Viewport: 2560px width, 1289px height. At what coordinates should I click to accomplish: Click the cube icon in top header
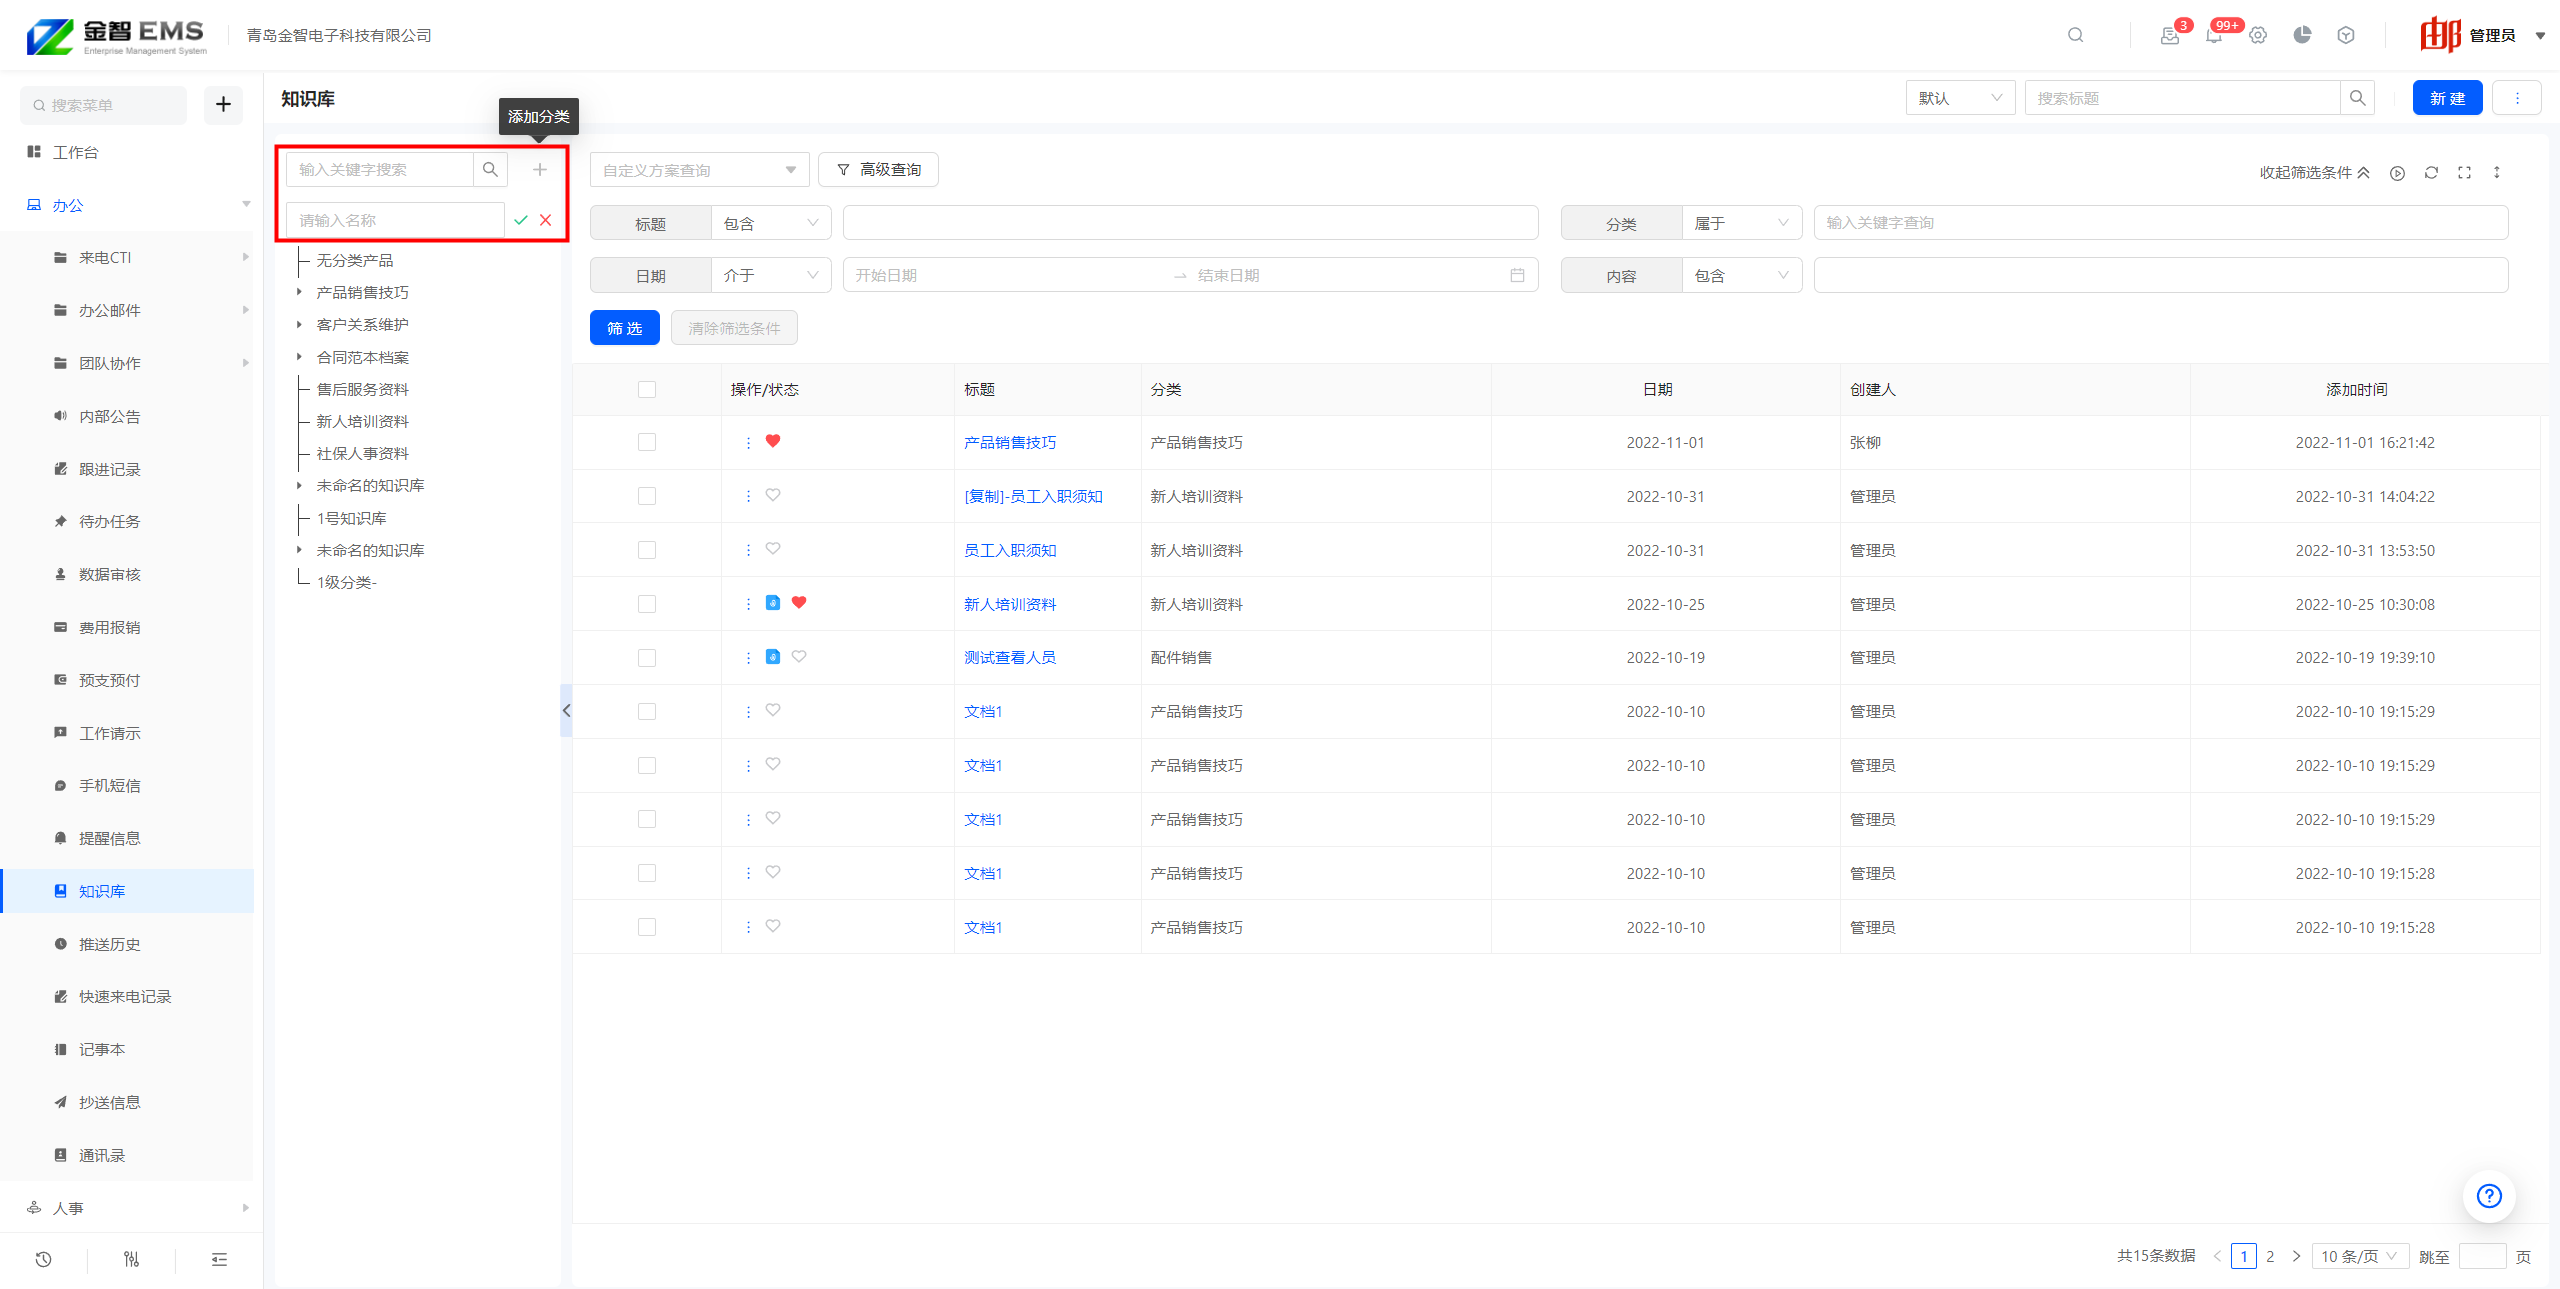point(2346,35)
